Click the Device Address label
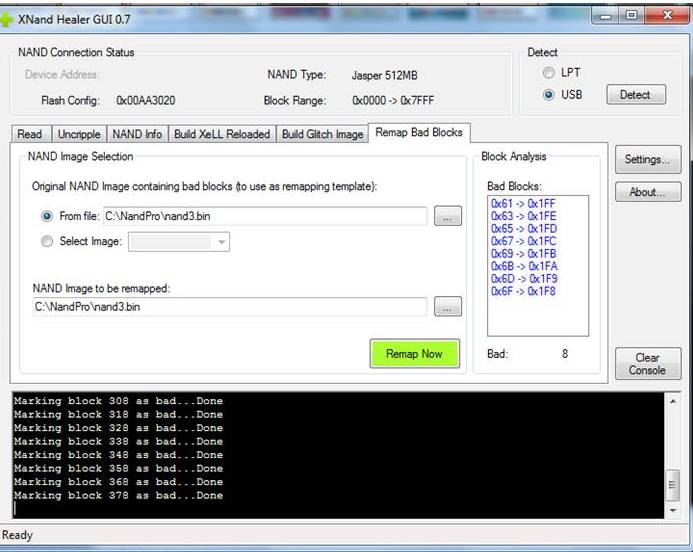Screen dimensions: 693x552 [x=62, y=75]
